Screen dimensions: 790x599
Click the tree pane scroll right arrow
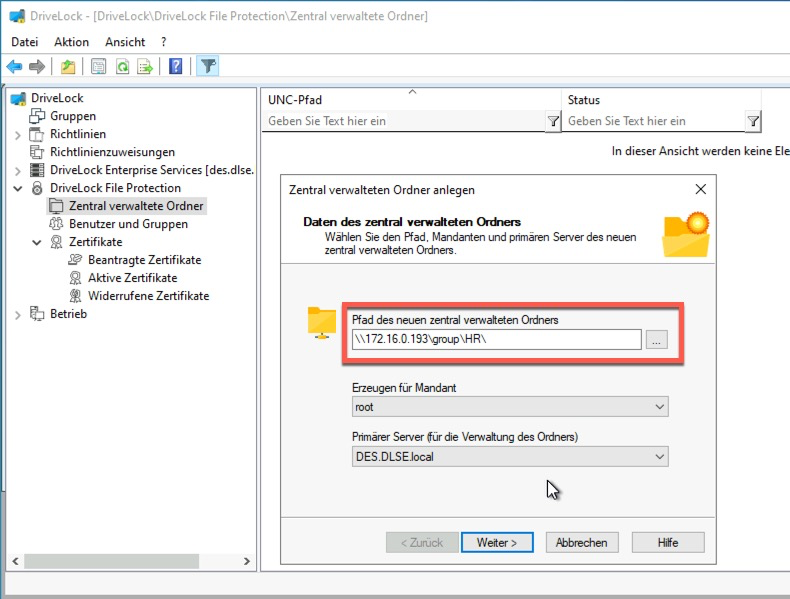coord(246,561)
